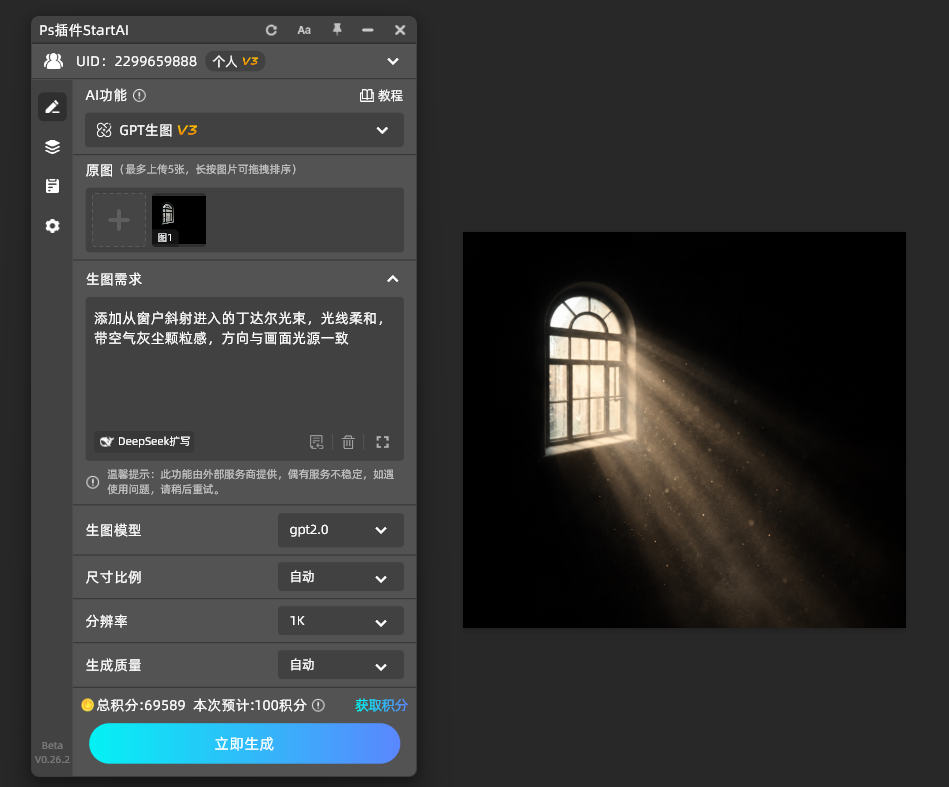Viewport: 949px width, 787px height.
Task: Click the UID: 2299659888 text
Action: pyautogui.click(x=136, y=61)
